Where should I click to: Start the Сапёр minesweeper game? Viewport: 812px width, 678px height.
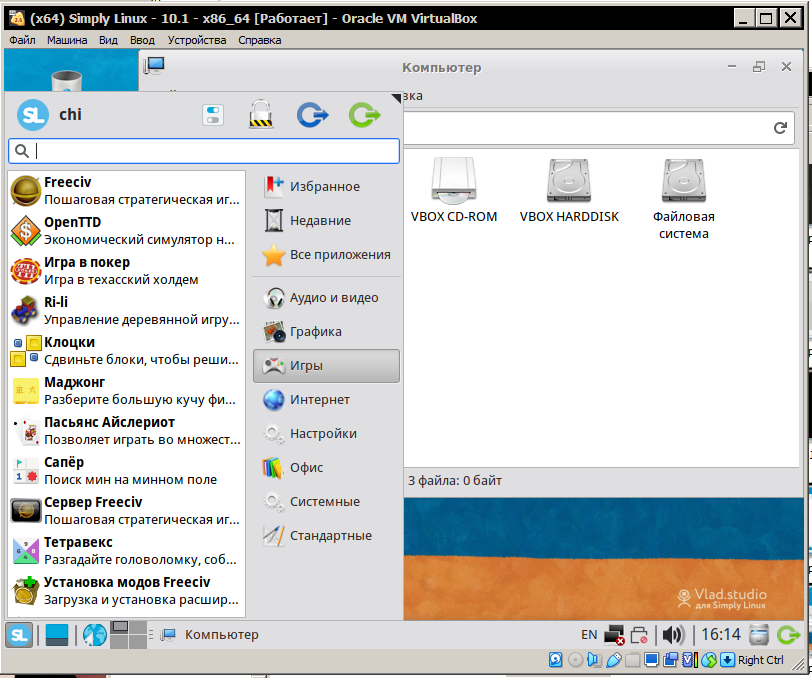(126, 470)
